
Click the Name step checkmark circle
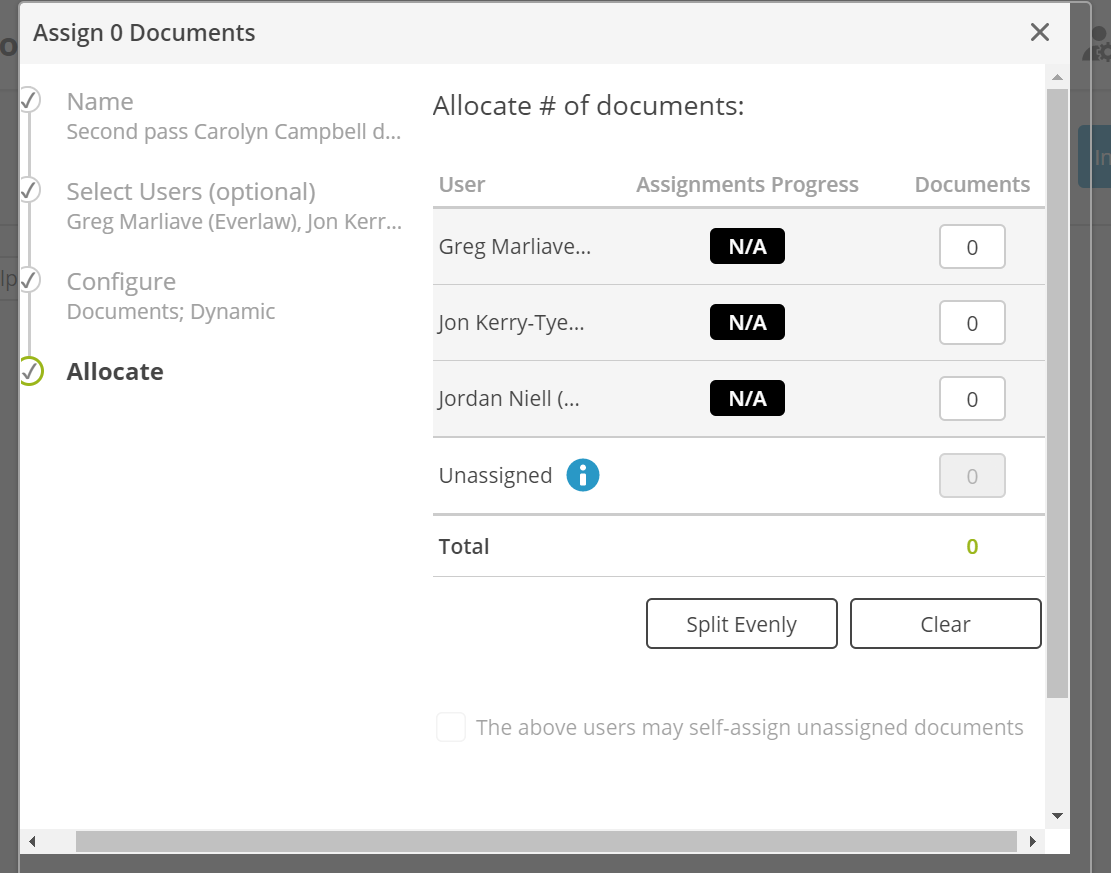tap(28, 100)
